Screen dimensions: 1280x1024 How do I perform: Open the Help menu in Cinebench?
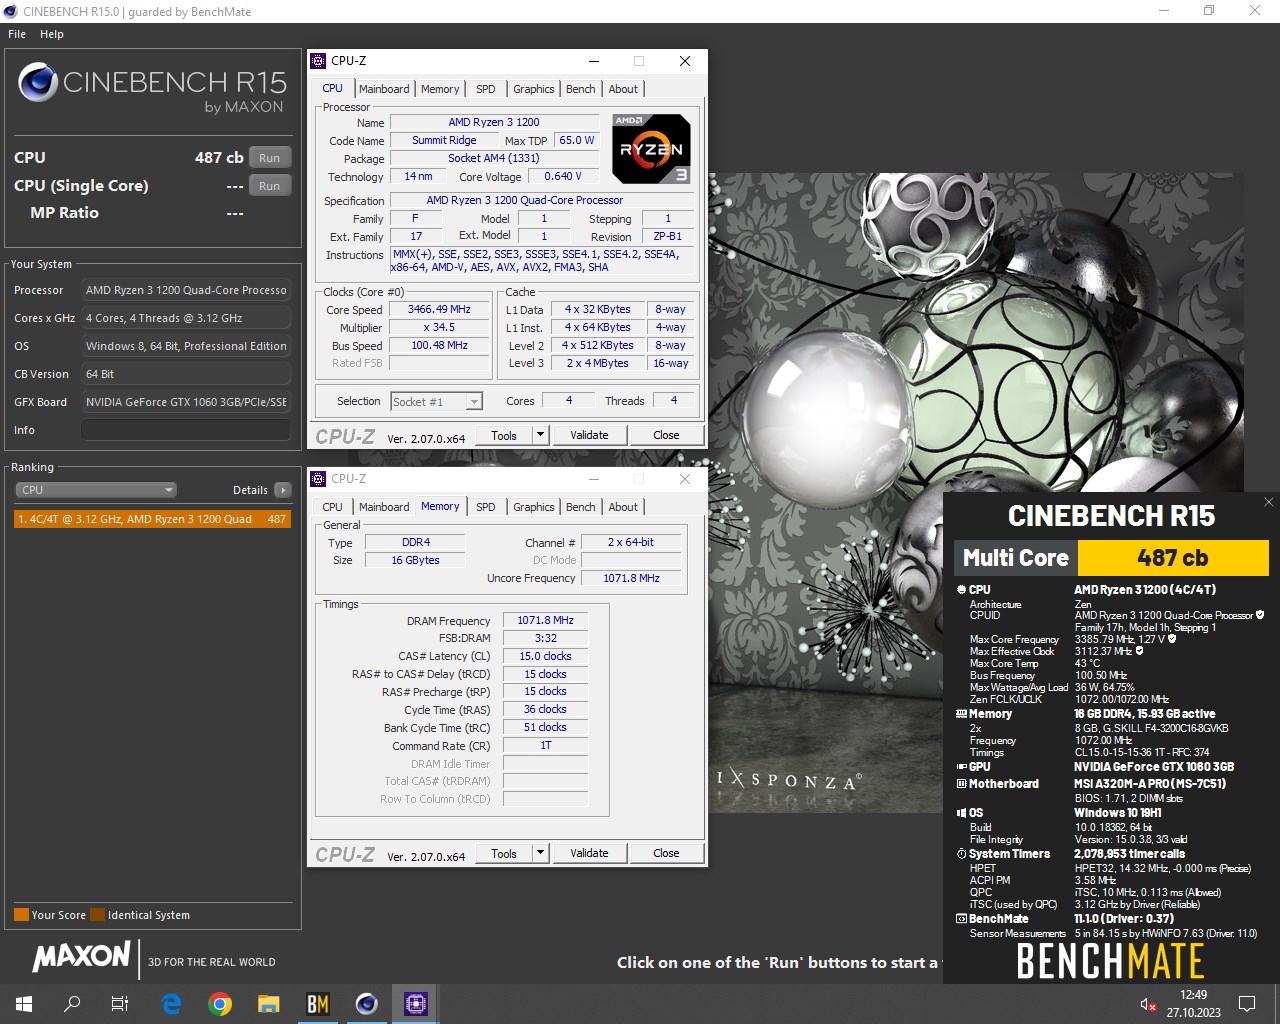pos(52,34)
